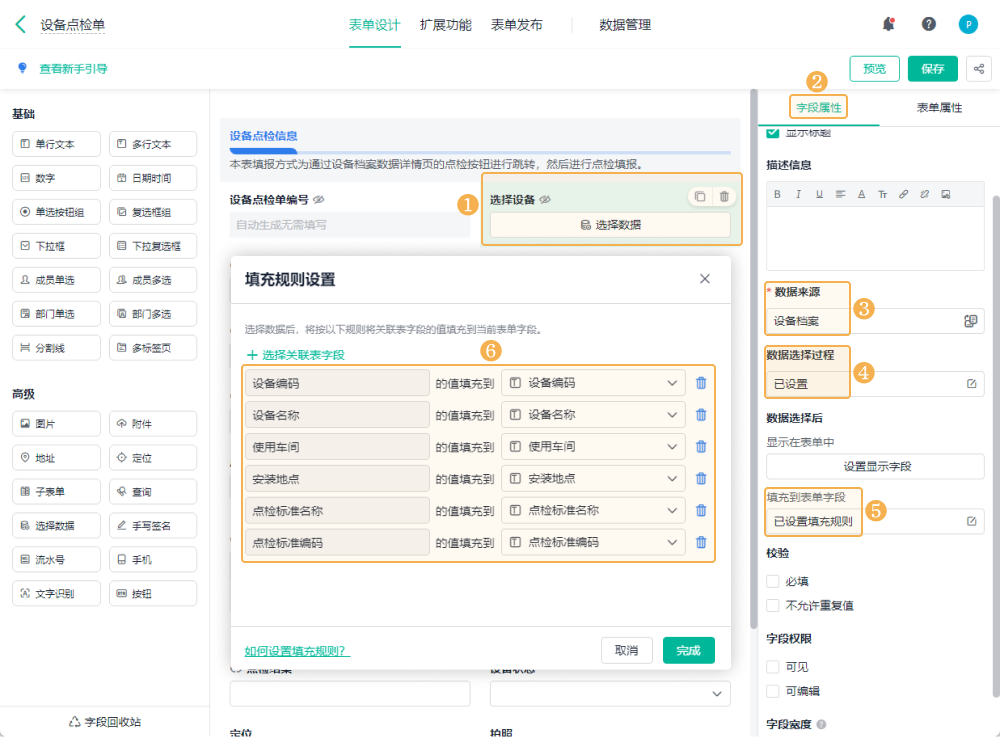This screenshot has width=1000, height=737.
Task: Open the 如何设置填充规则 help link
Action: tap(297, 651)
